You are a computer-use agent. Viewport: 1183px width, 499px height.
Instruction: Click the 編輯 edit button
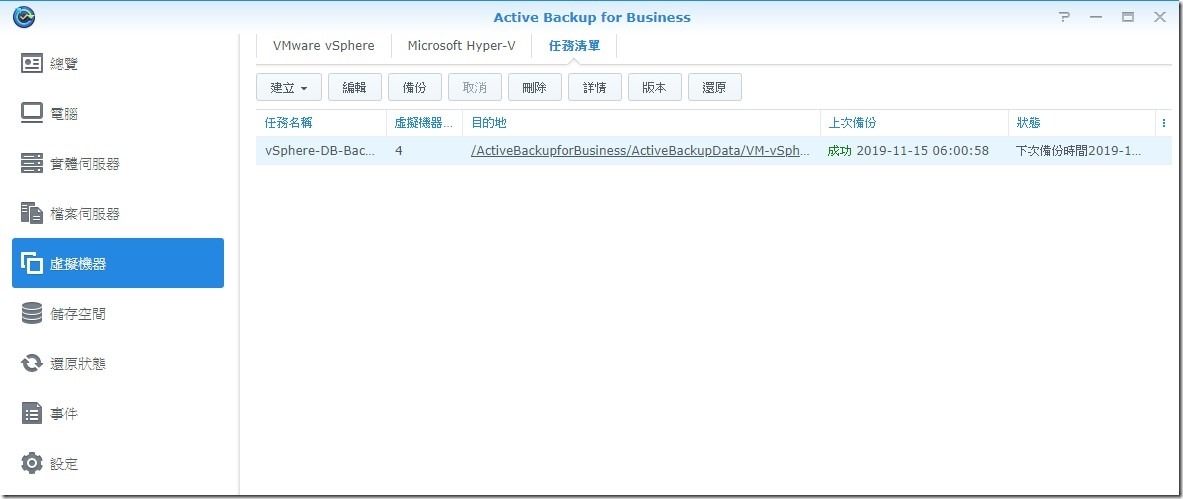click(355, 88)
